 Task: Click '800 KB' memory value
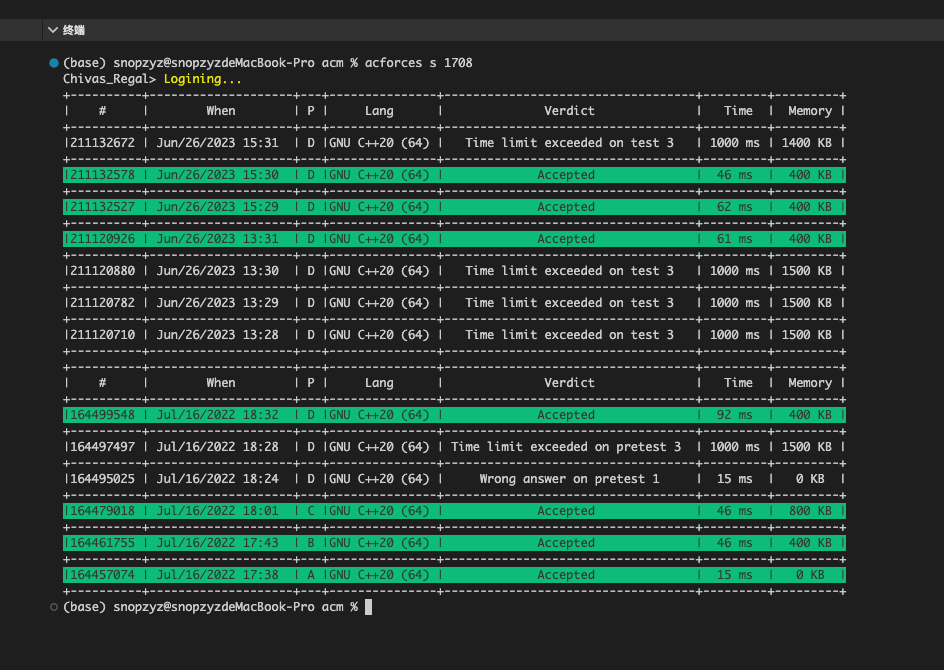pyautogui.click(x=810, y=510)
